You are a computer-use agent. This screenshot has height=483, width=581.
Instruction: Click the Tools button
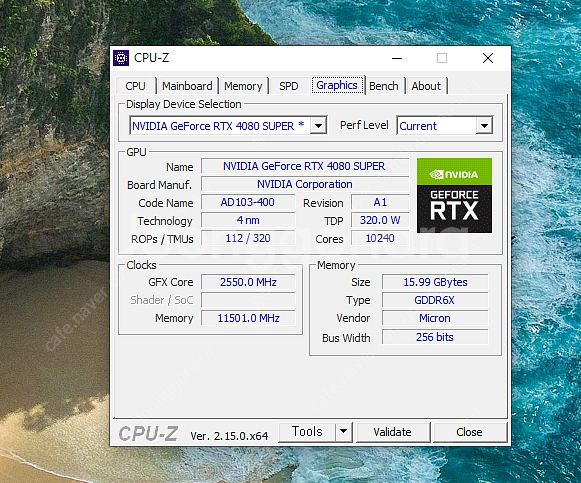click(x=307, y=432)
